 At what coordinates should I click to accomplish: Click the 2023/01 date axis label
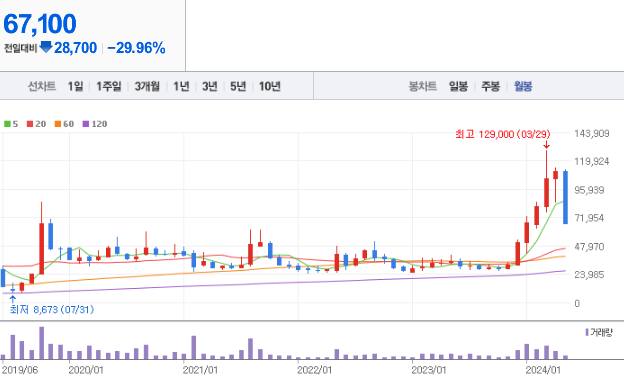click(x=429, y=370)
